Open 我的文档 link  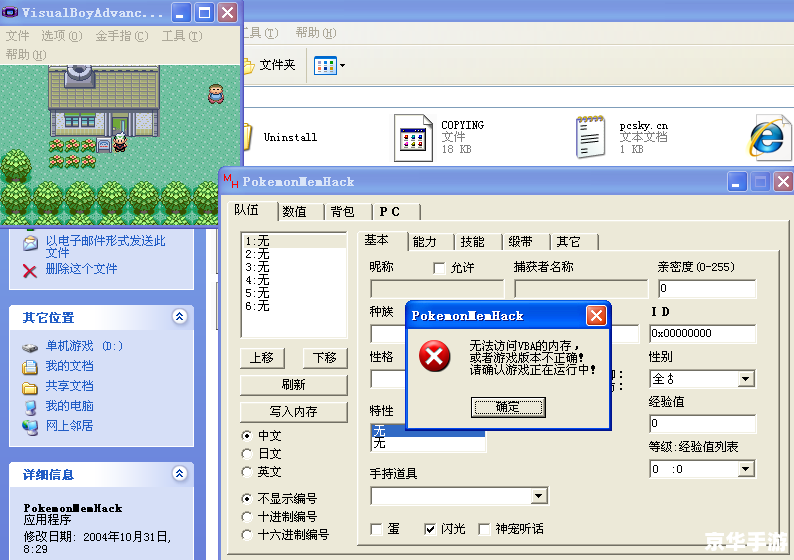69,366
